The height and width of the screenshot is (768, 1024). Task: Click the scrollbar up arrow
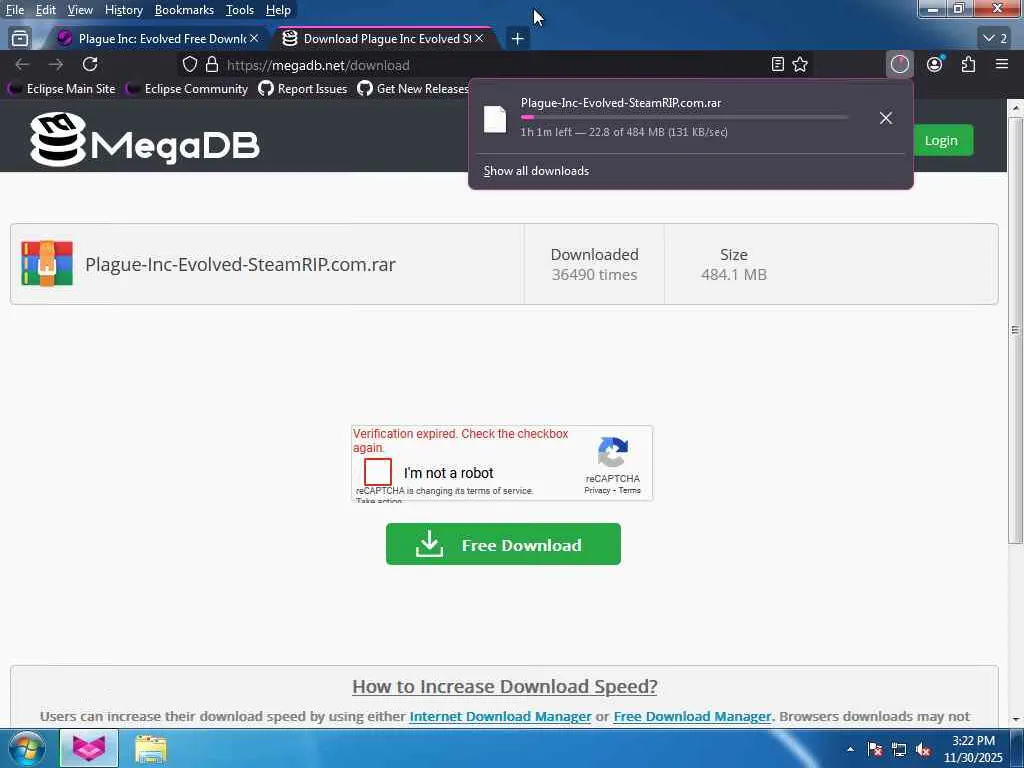click(x=1015, y=107)
